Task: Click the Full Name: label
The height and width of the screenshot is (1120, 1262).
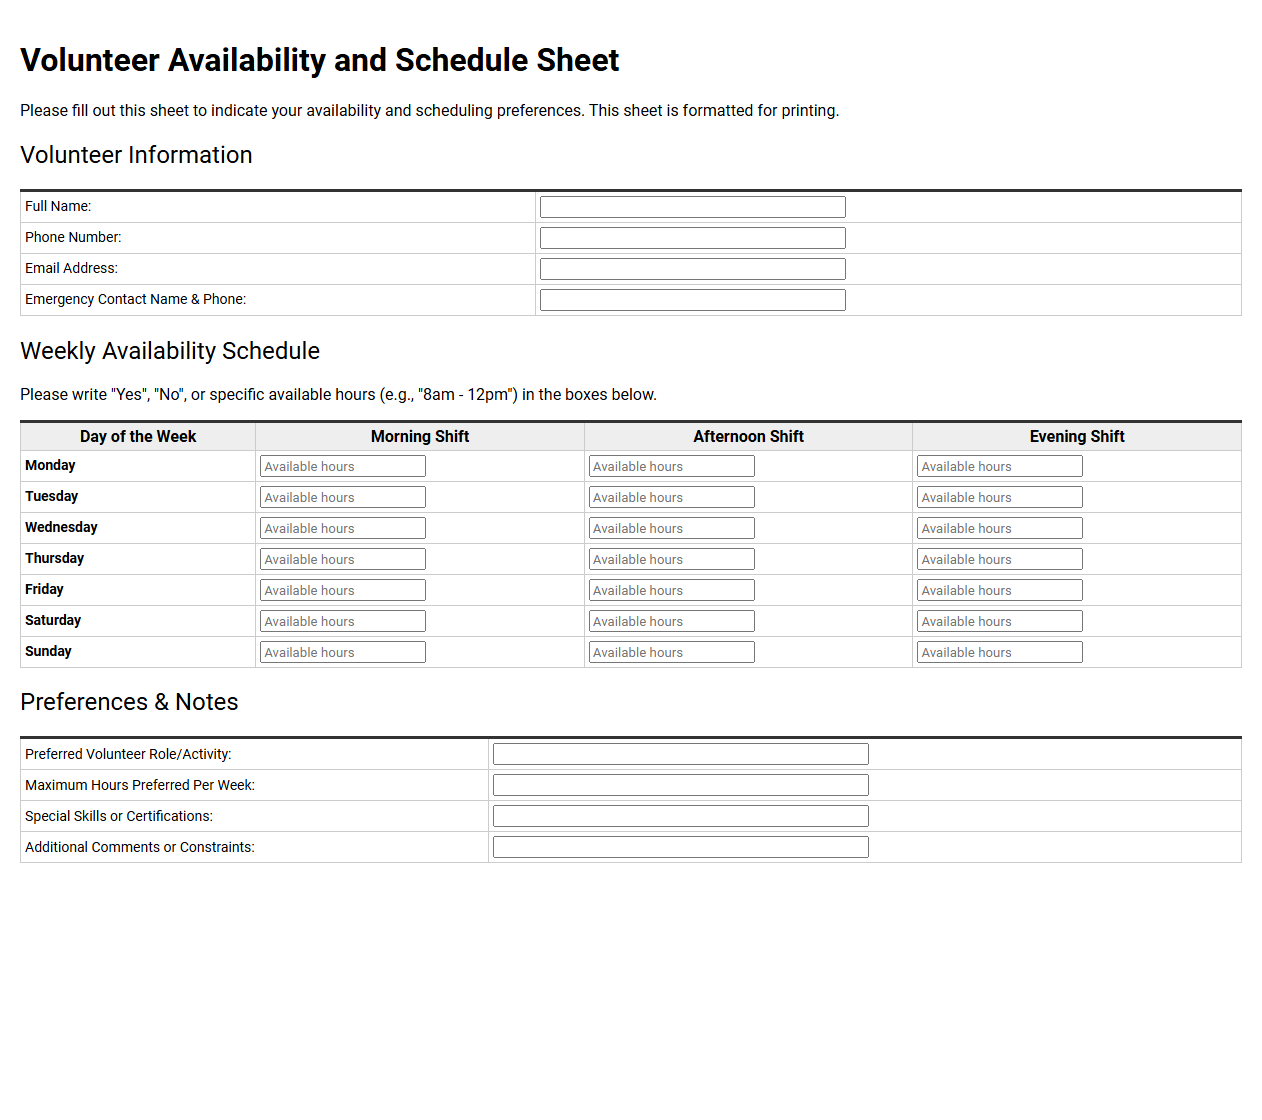Action: pyautogui.click(x=58, y=206)
